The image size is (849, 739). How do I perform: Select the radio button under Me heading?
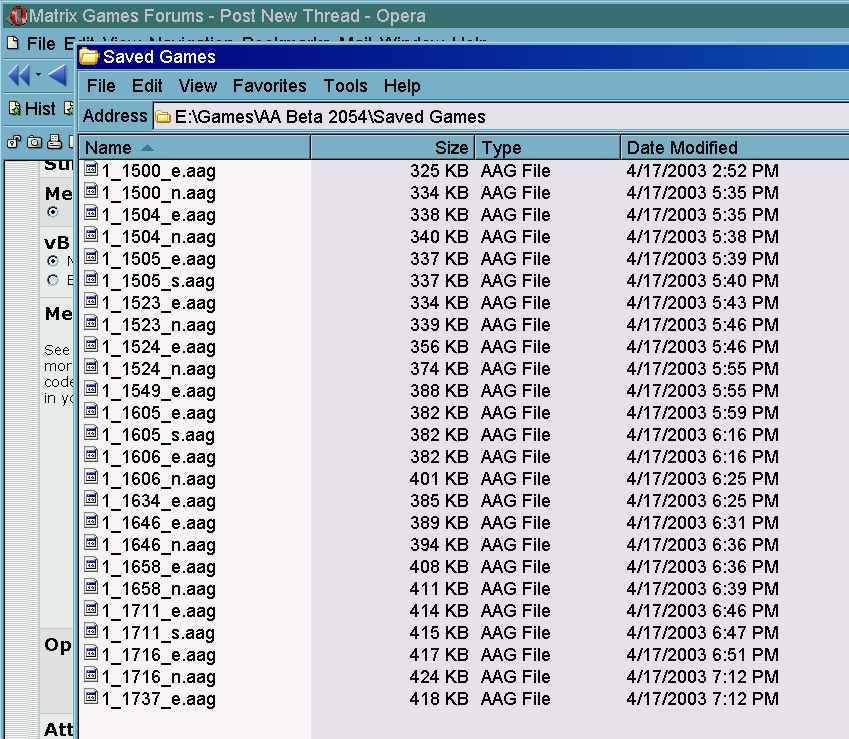click(53, 212)
